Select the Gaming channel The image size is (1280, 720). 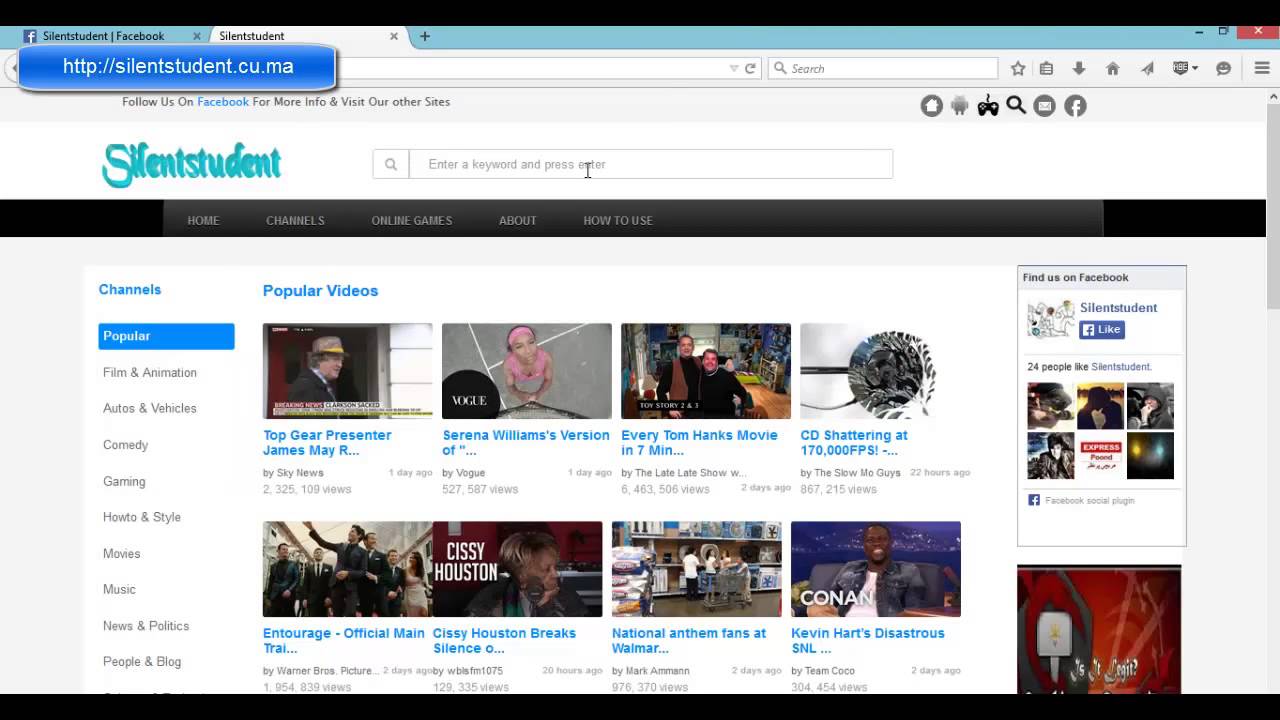pos(124,482)
